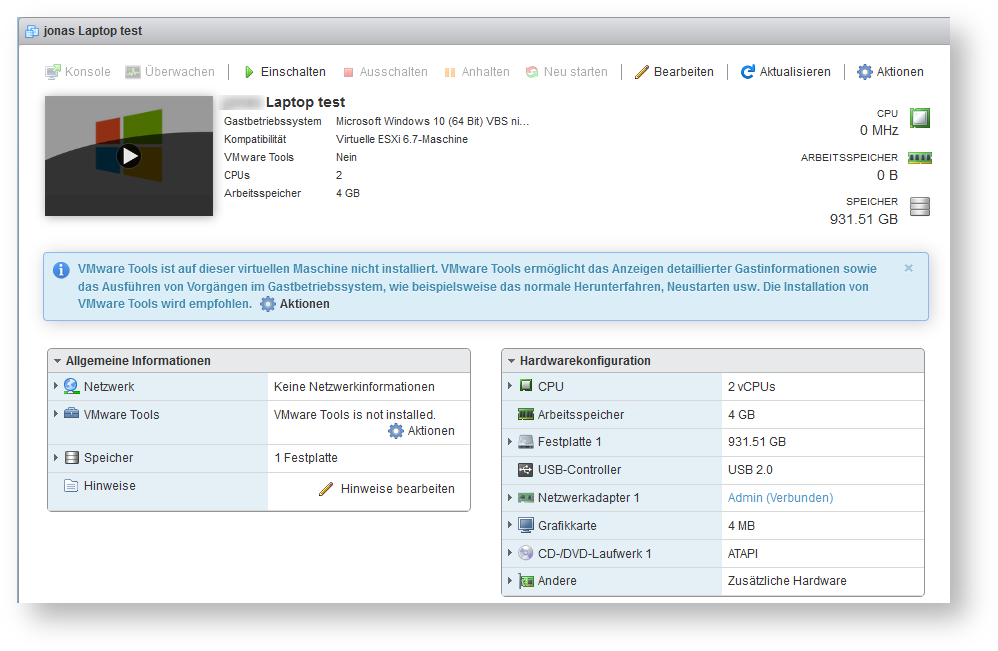Click the blue info icon in banner

(62, 270)
